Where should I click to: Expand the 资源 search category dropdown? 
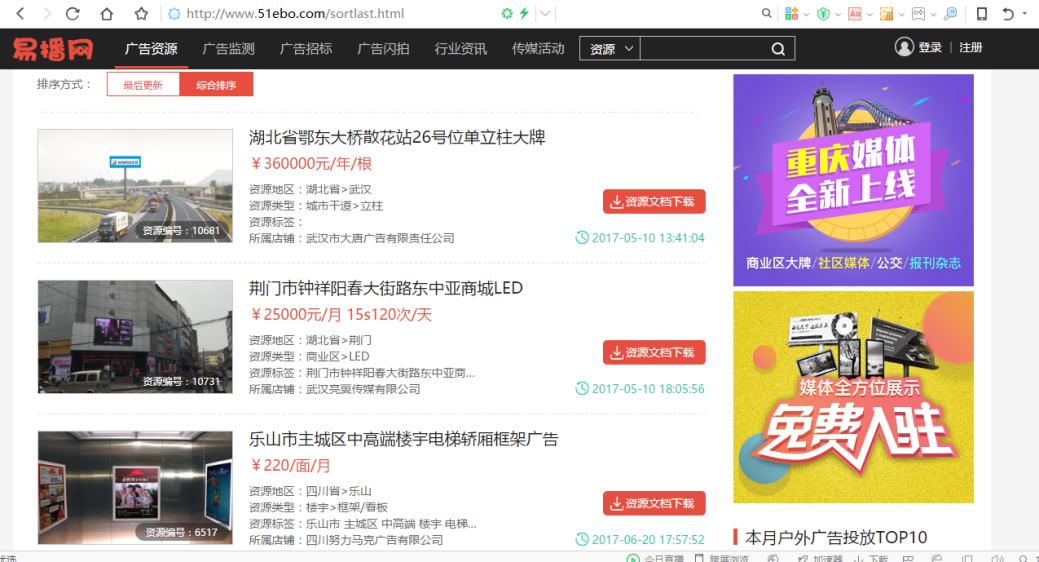(x=611, y=49)
